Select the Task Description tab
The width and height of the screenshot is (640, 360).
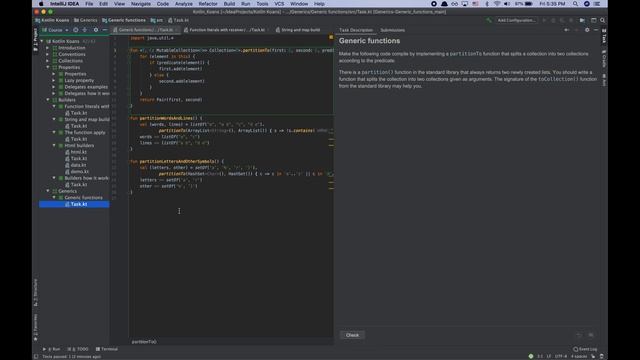[x=356, y=30]
